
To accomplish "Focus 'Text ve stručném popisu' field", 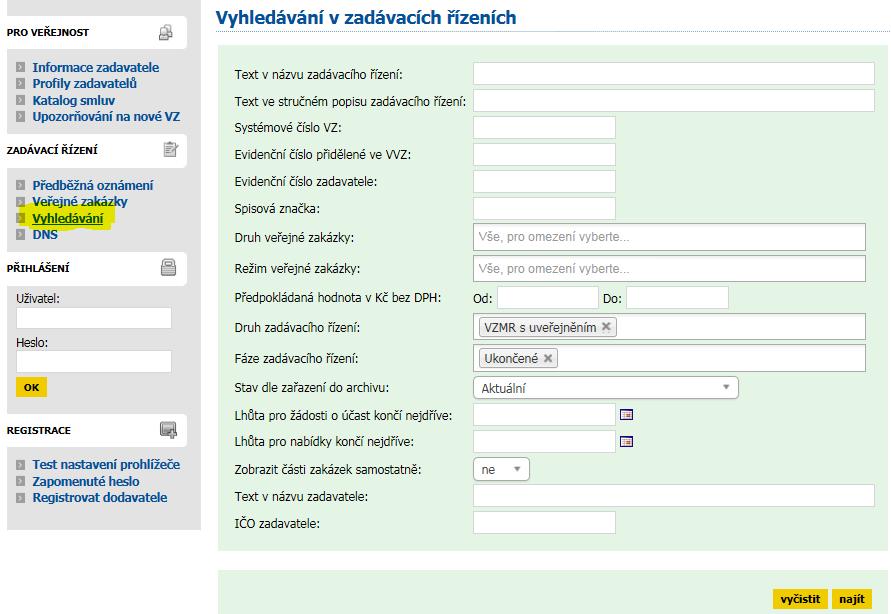I will 673,101.
